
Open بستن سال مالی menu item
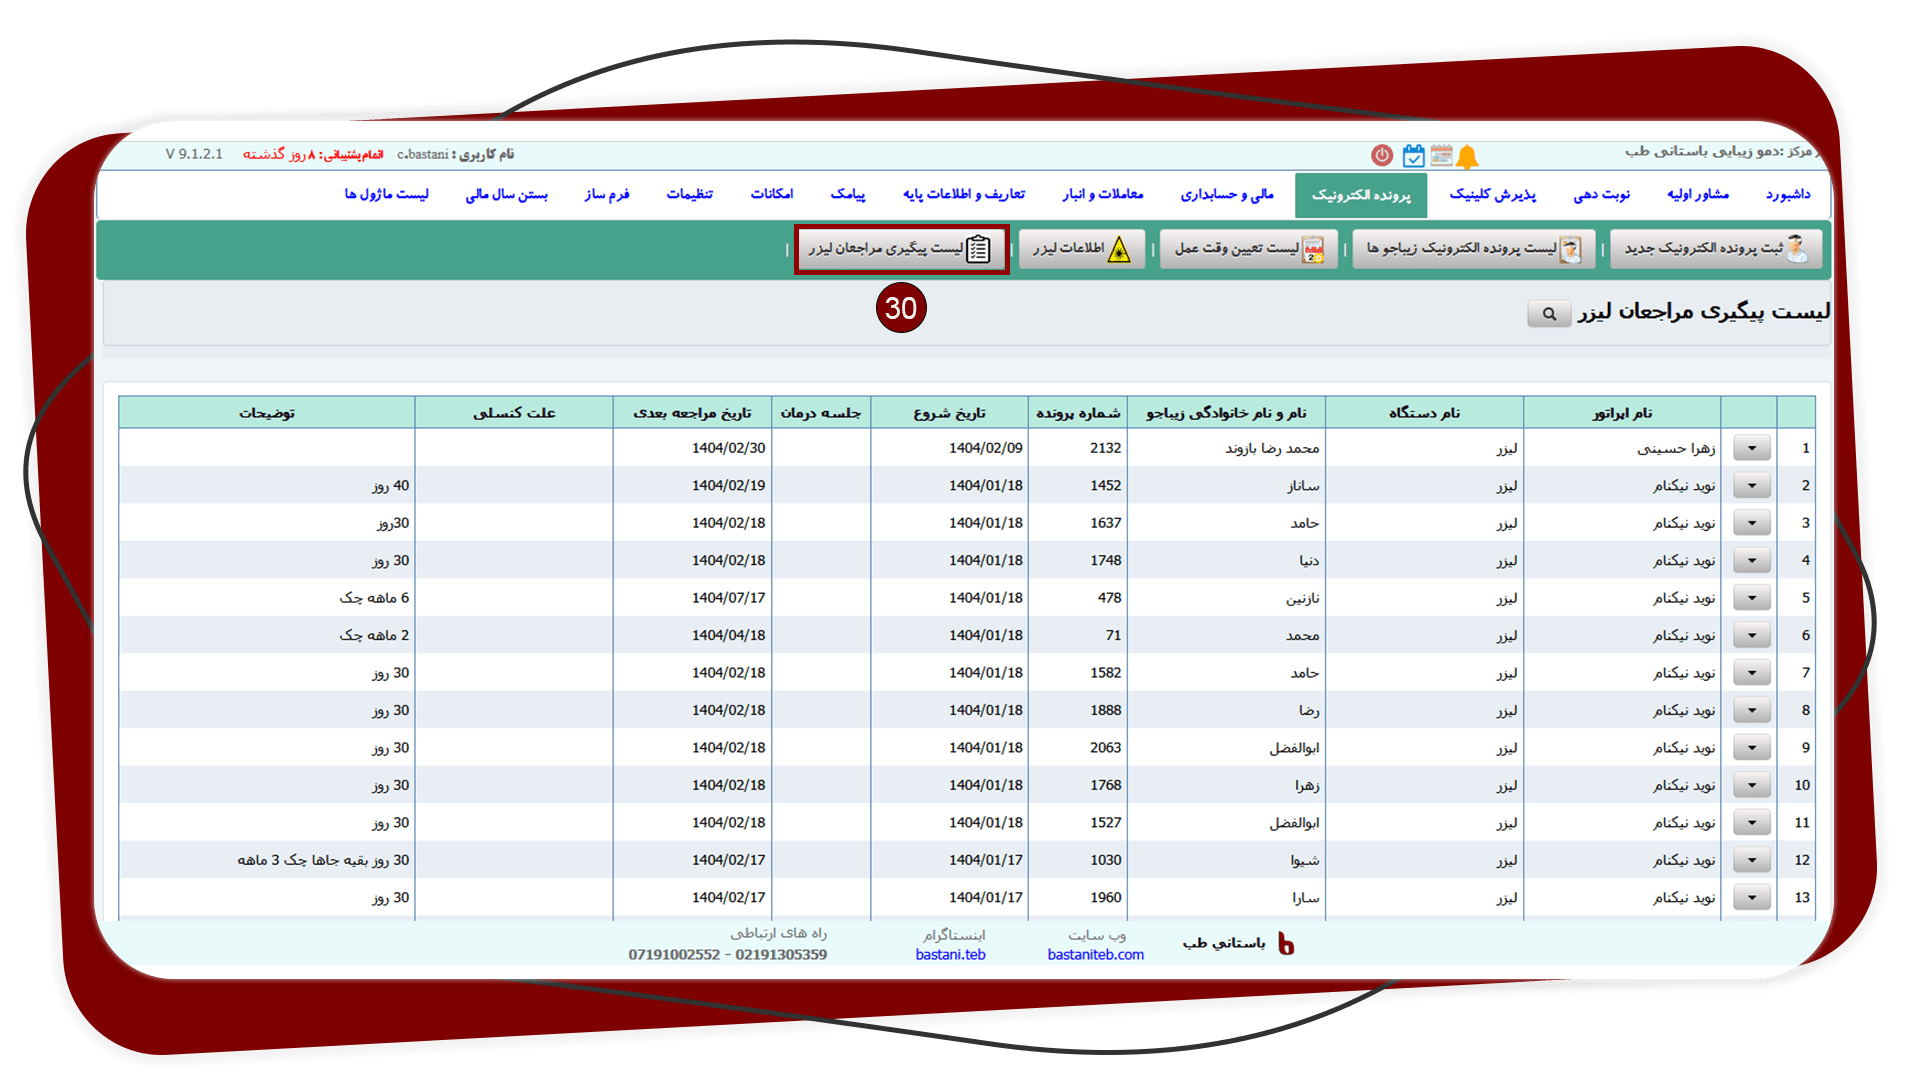[506, 194]
